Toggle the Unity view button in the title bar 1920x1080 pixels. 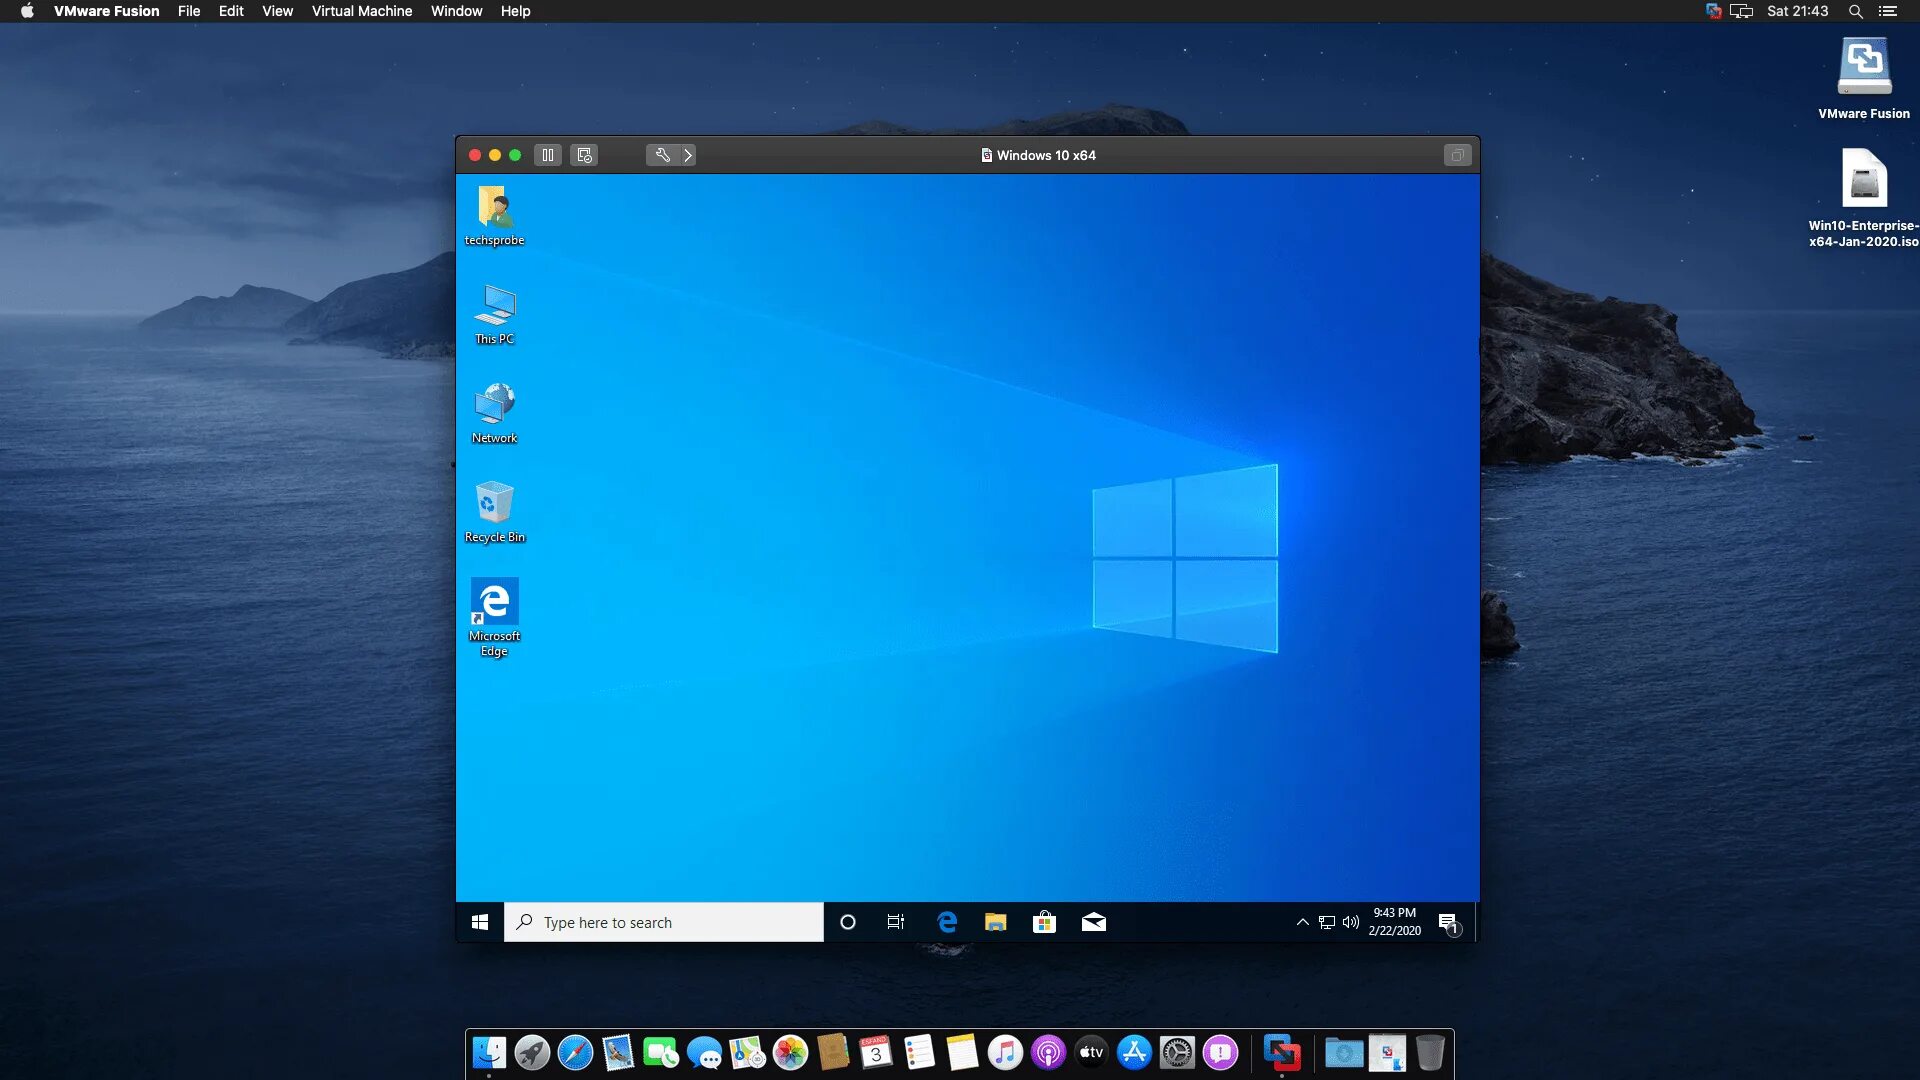[x=1457, y=155]
